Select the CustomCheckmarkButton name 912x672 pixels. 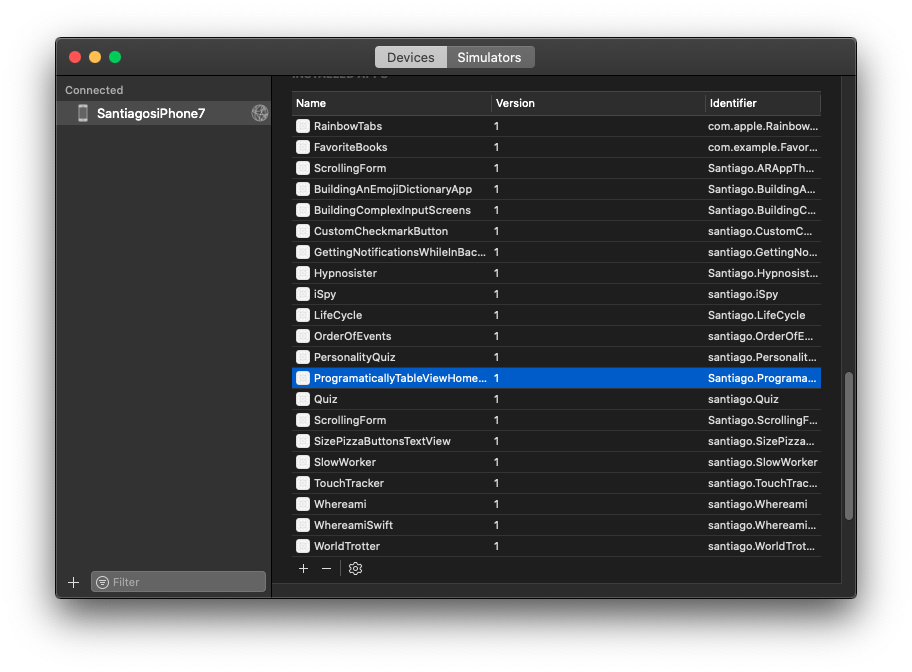[381, 231]
